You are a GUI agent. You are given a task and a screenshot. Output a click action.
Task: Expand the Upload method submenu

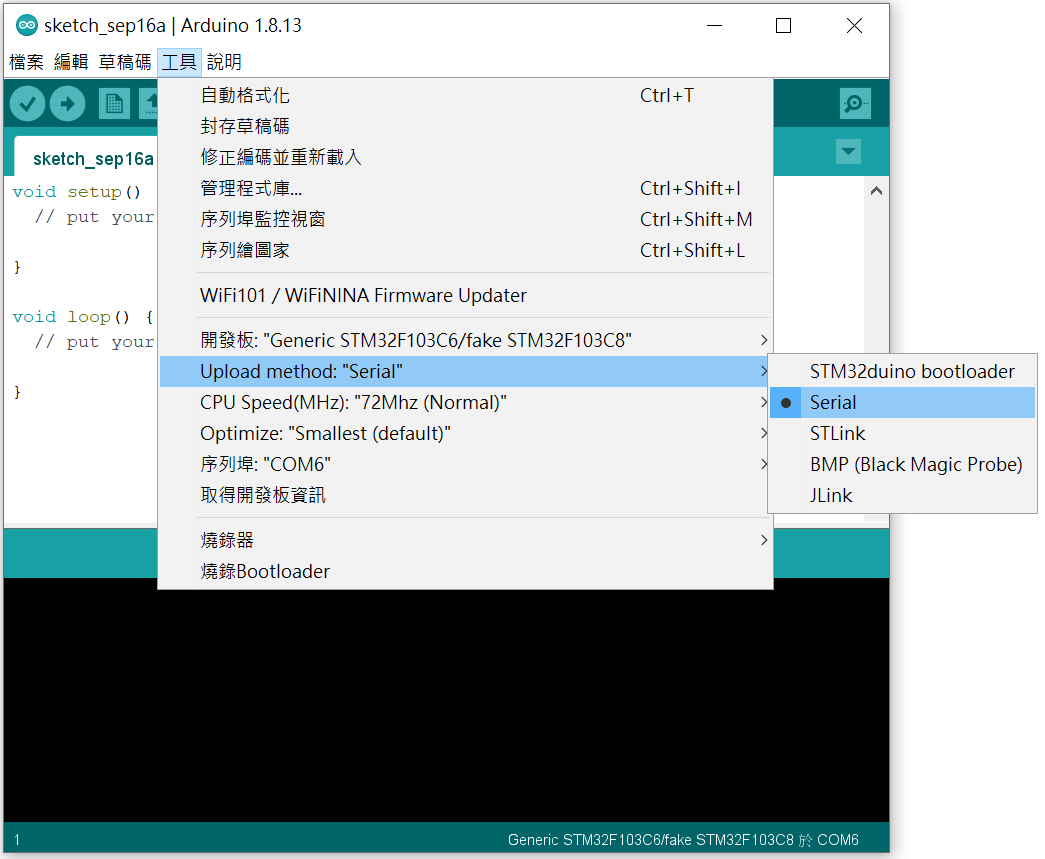[x=465, y=371]
